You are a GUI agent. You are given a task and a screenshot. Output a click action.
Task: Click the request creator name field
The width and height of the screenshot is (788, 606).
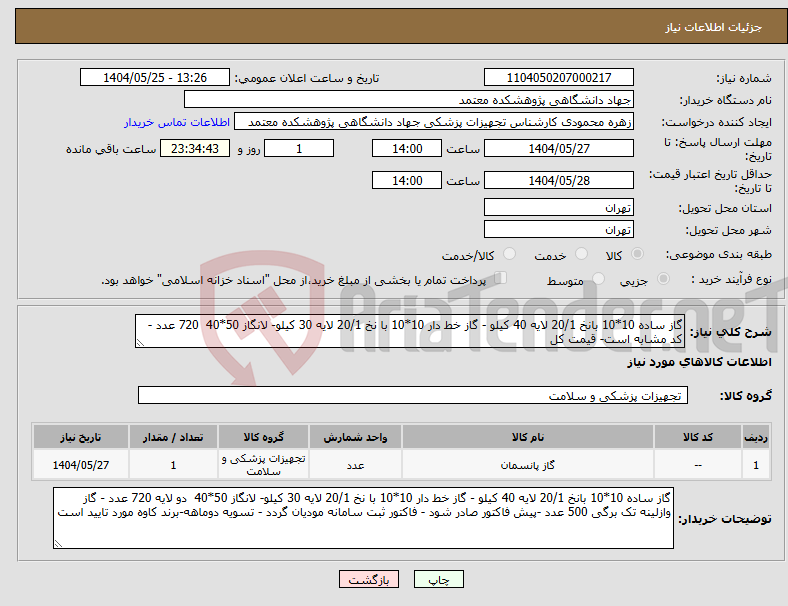(x=434, y=122)
